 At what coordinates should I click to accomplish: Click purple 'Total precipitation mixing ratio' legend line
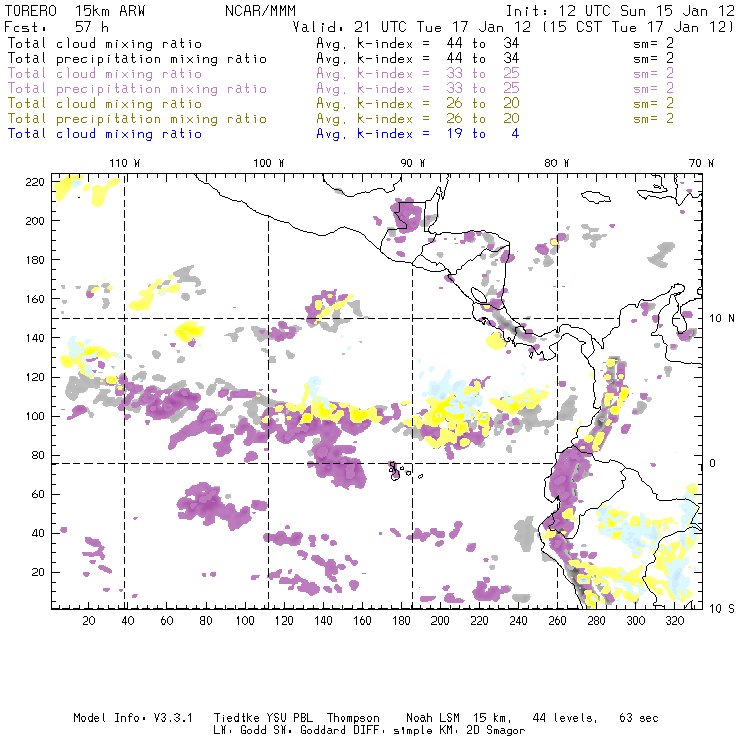[137, 89]
